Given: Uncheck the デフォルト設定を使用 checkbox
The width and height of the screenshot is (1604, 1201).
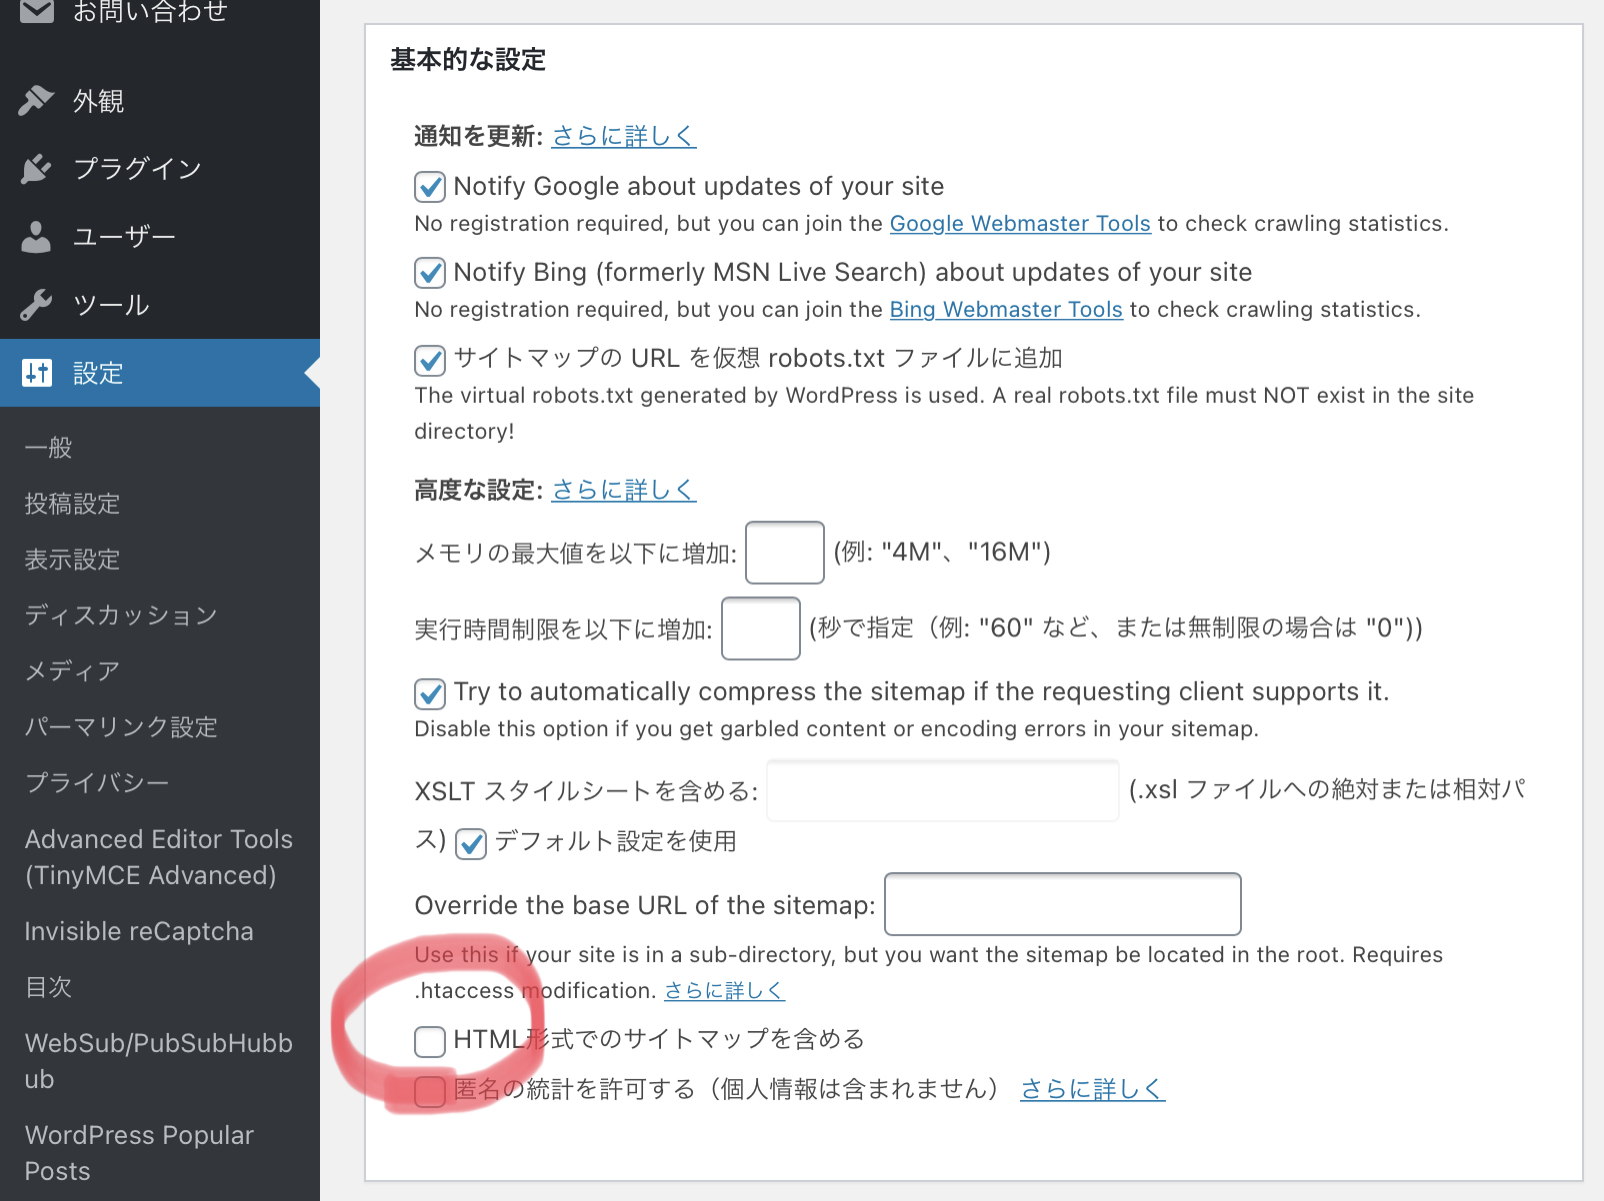Looking at the screenshot, I should [471, 844].
